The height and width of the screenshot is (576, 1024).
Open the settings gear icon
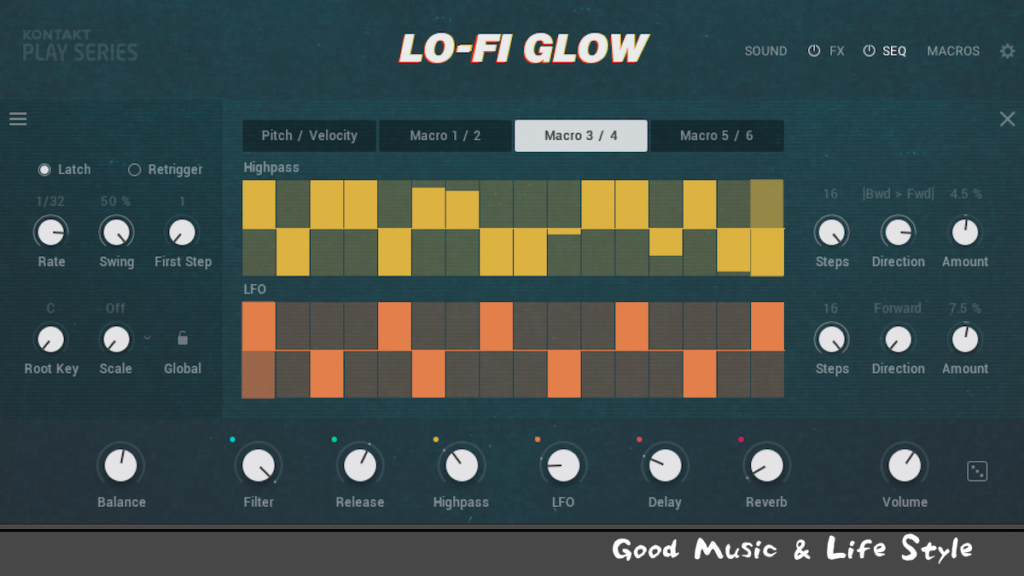coord(1007,51)
